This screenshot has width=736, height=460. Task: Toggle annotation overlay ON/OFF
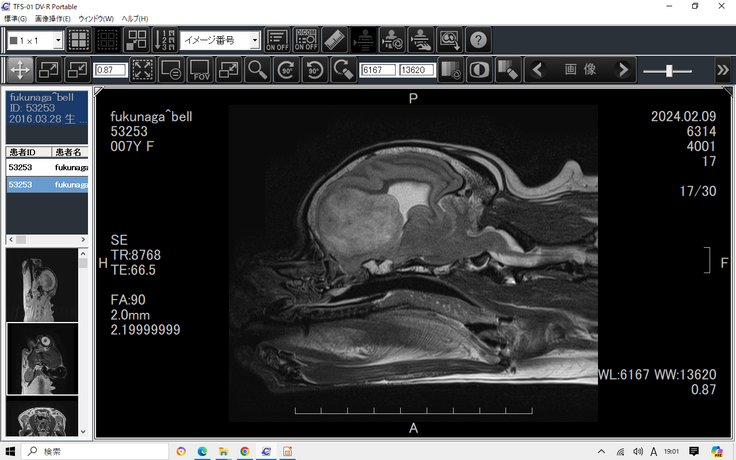click(x=278, y=40)
